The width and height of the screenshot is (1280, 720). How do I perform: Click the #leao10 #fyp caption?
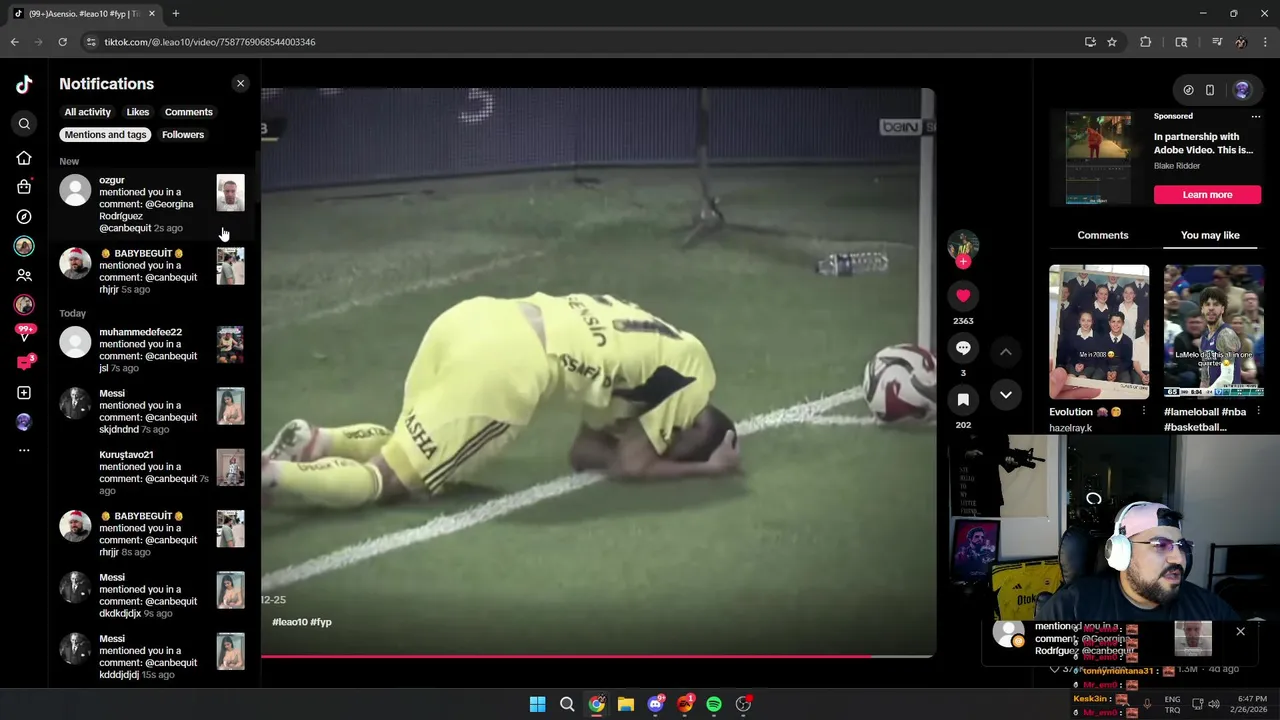[302, 622]
